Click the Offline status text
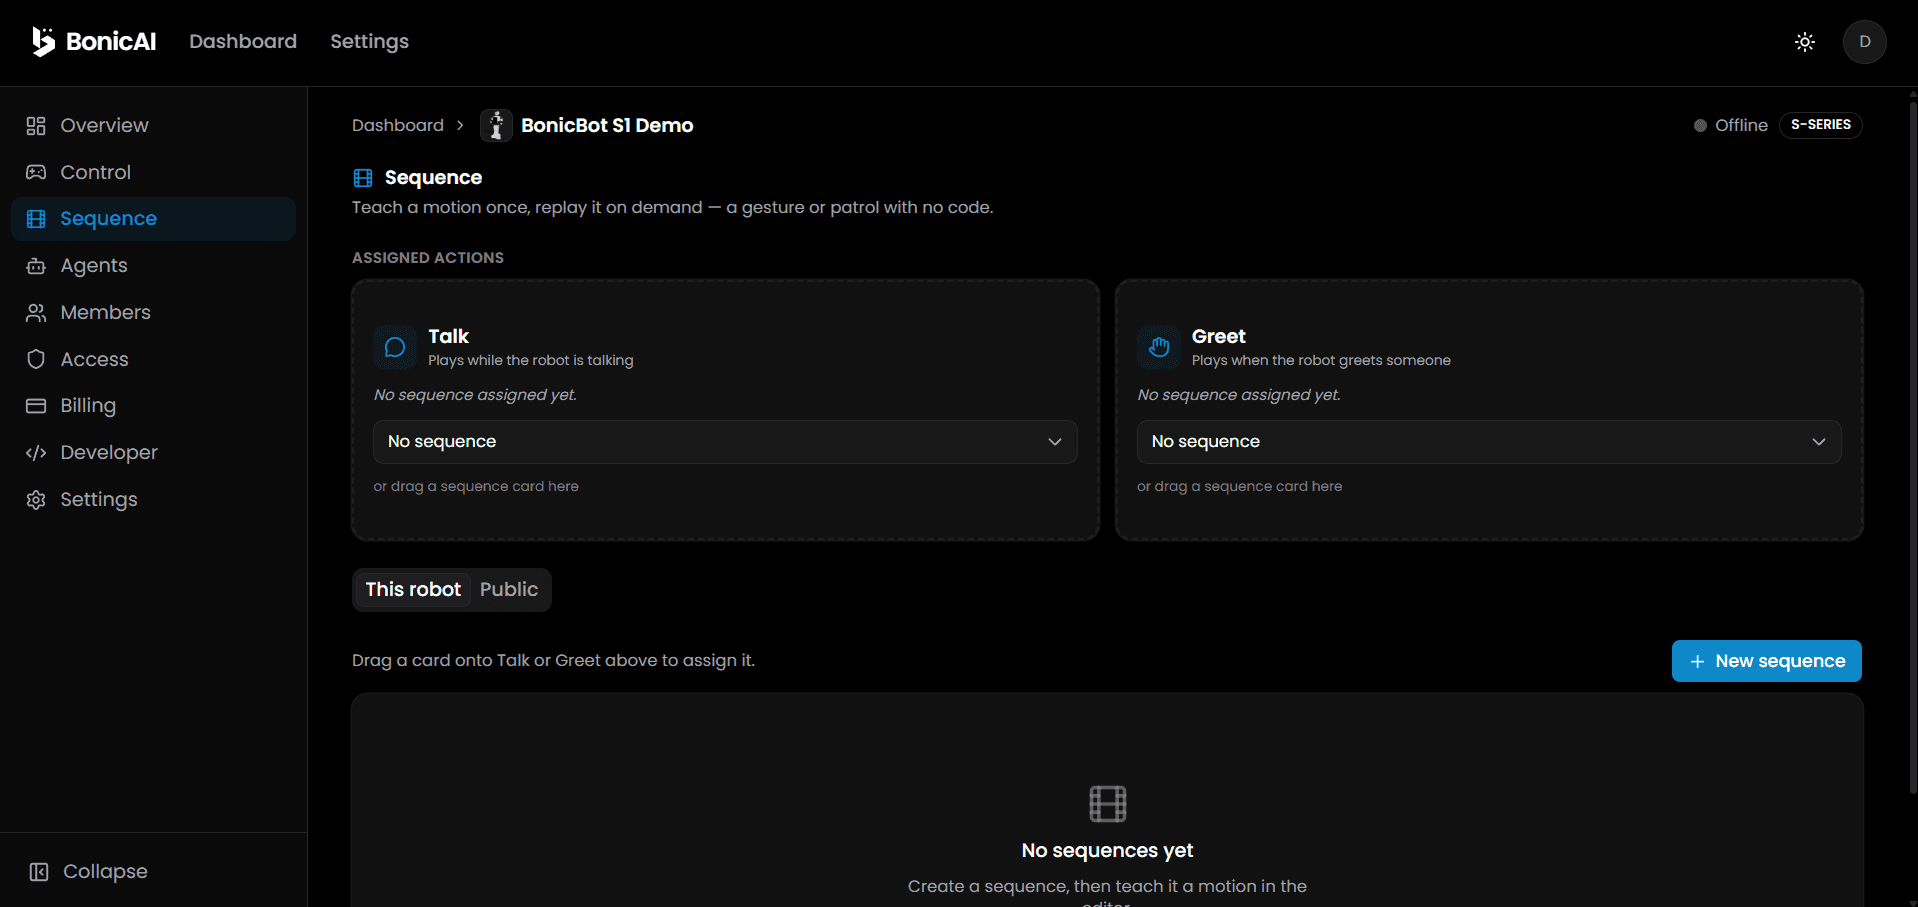1918x907 pixels. coord(1741,126)
